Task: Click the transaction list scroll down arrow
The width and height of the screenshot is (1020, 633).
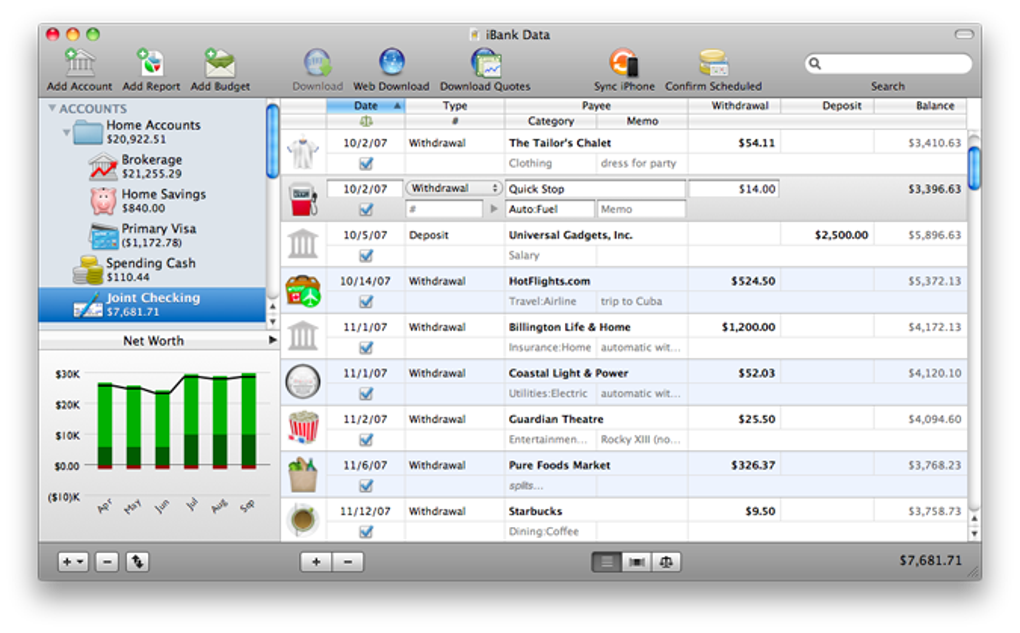Action: click(x=974, y=533)
